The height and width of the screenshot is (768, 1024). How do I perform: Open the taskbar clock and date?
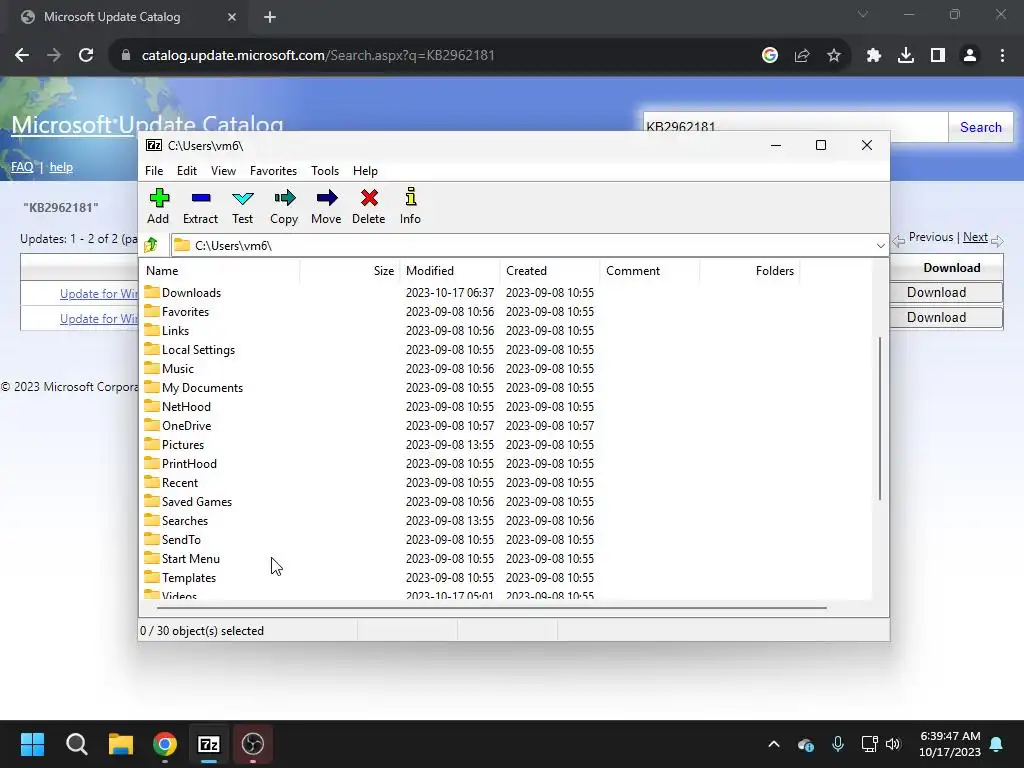pyautogui.click(x=950, y=744)
